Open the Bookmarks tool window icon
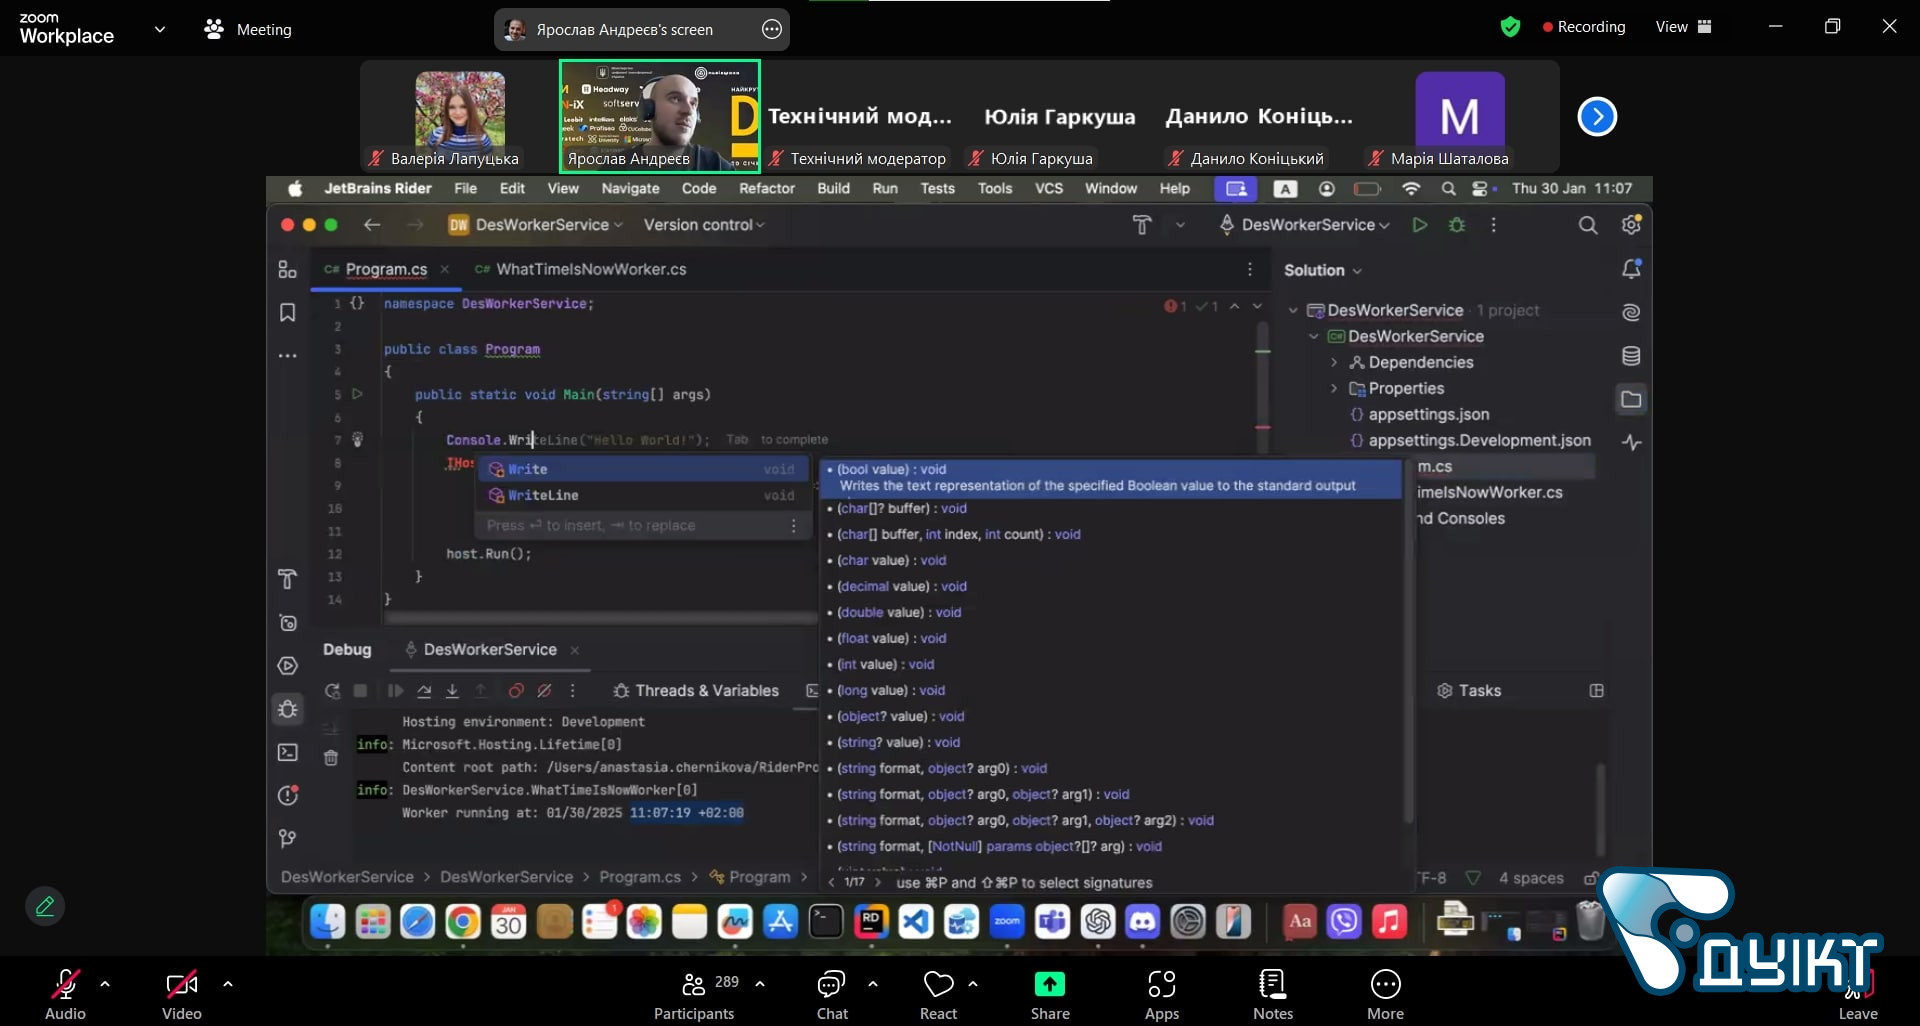The image size is (1920, 1026). click(x=288, y=313)
